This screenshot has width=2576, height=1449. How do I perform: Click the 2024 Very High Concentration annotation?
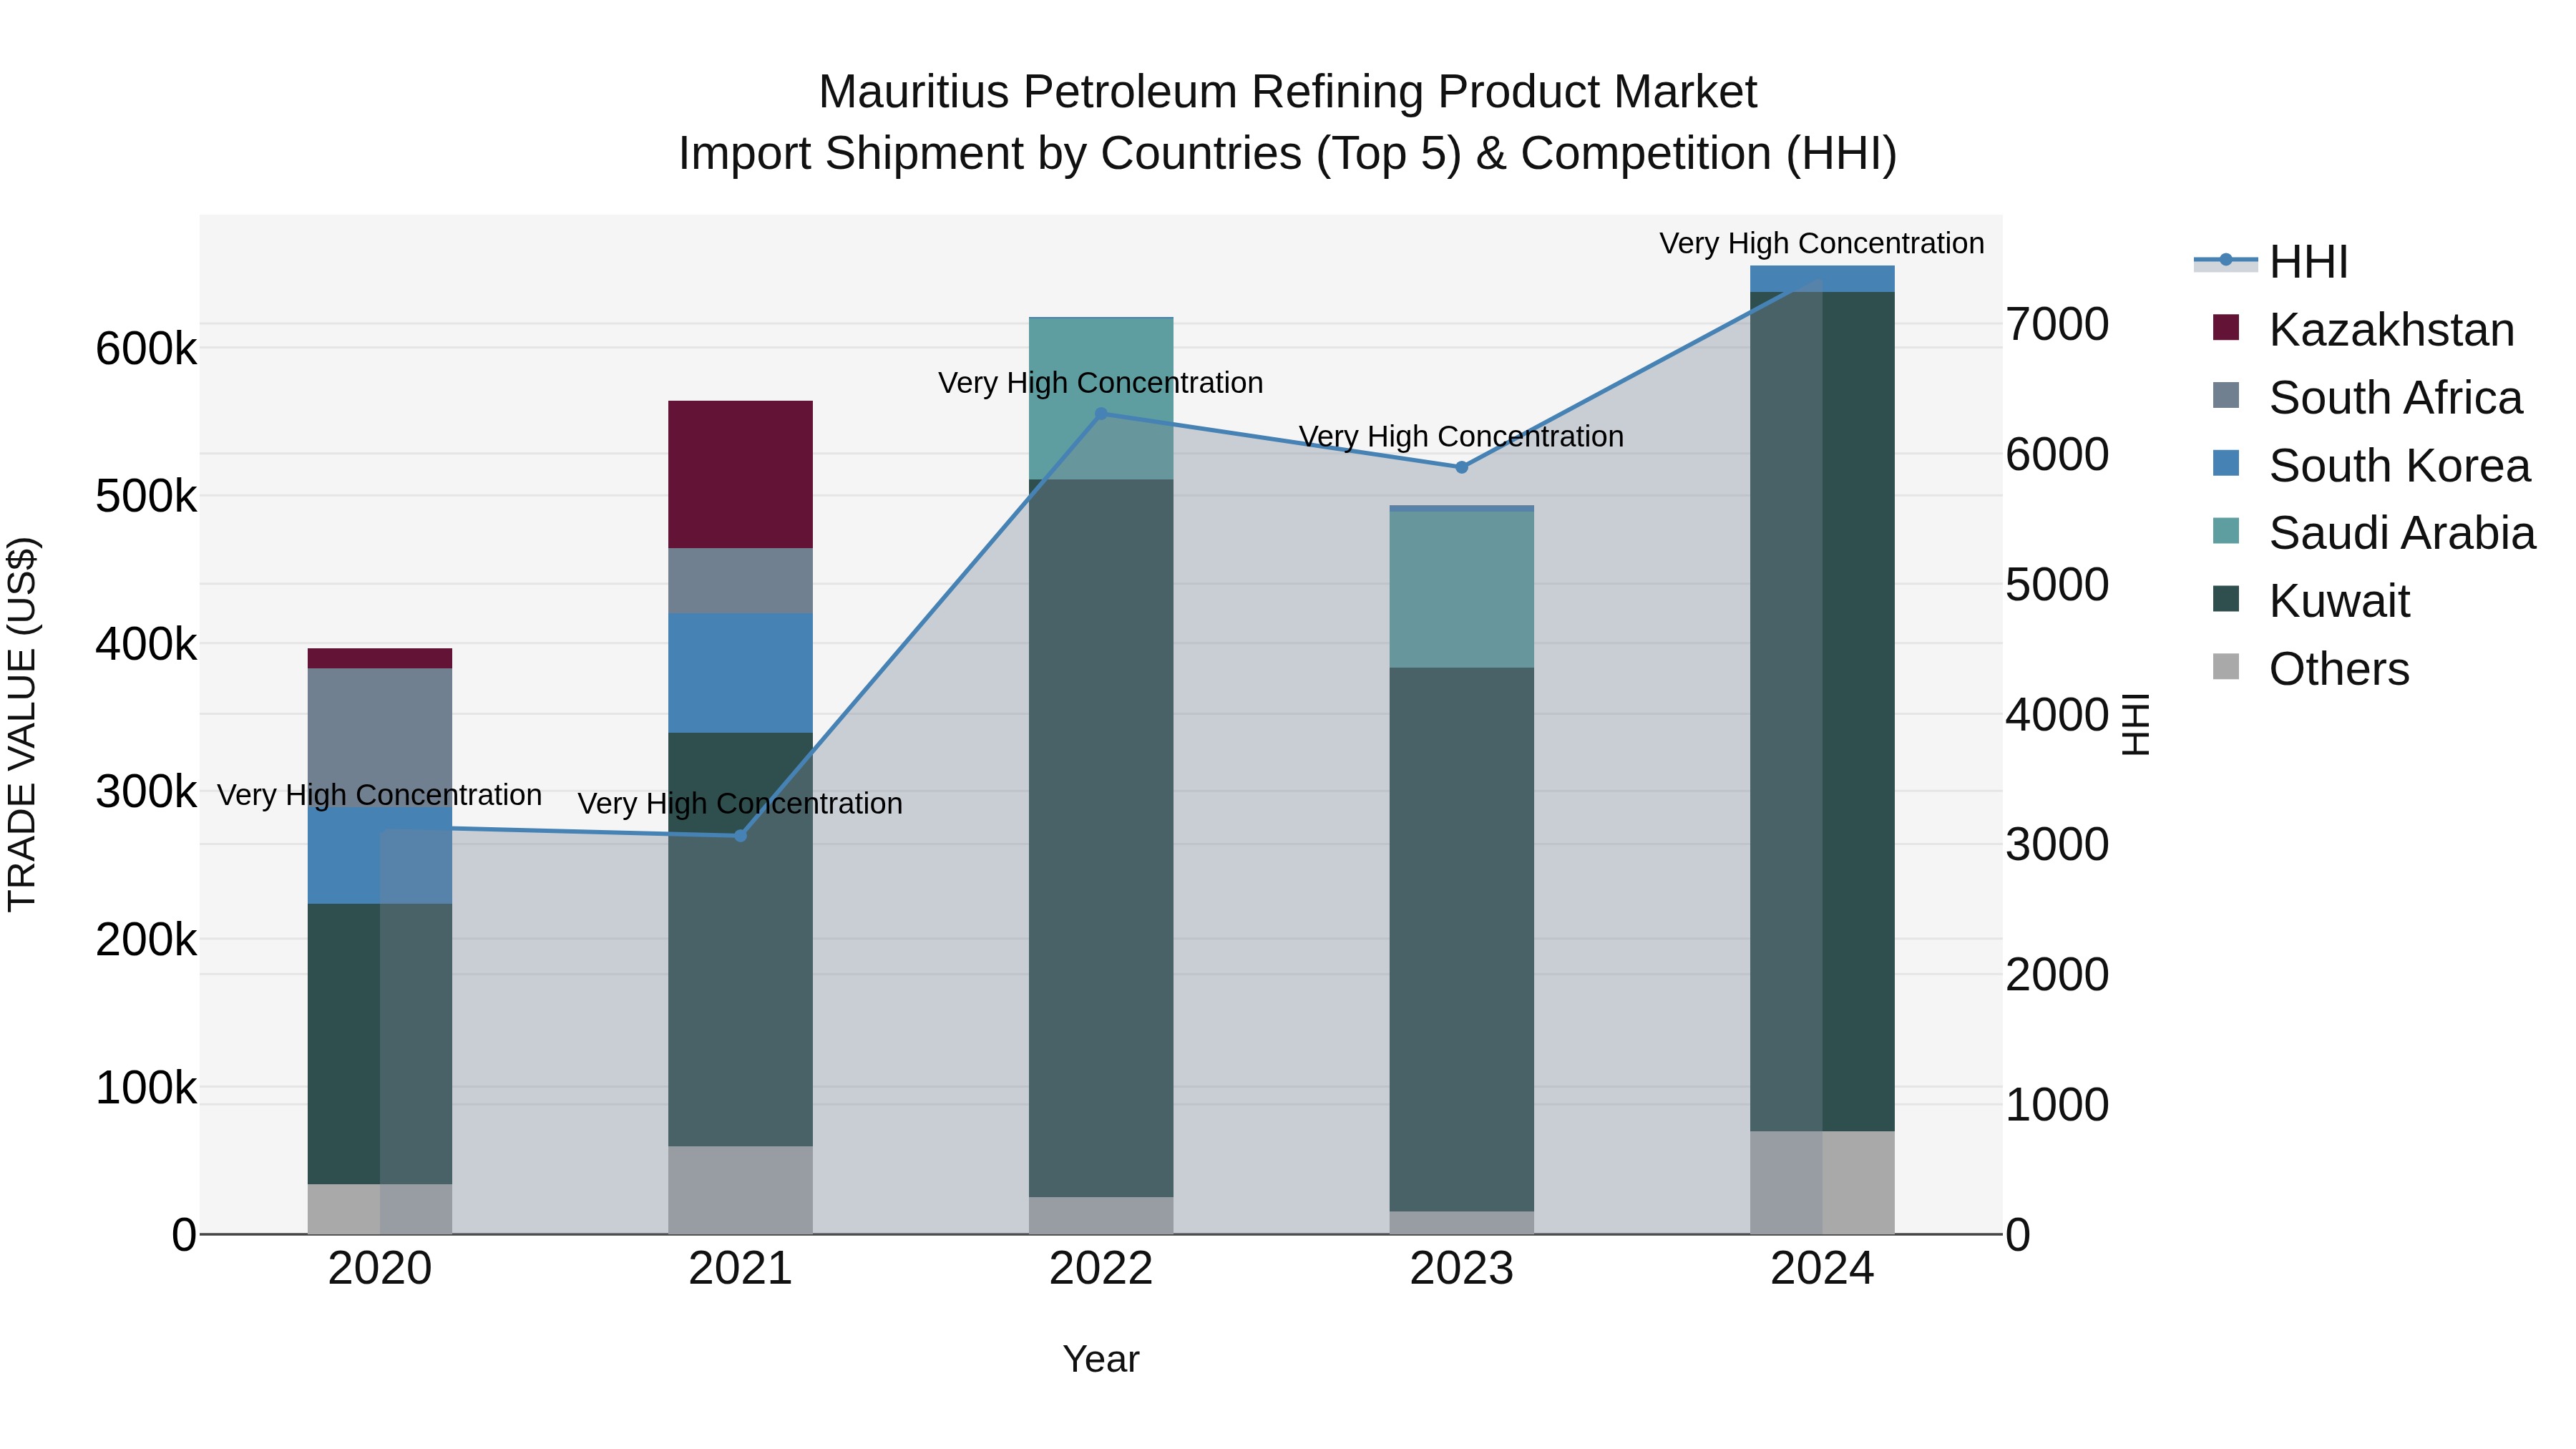pos(1822,243)
